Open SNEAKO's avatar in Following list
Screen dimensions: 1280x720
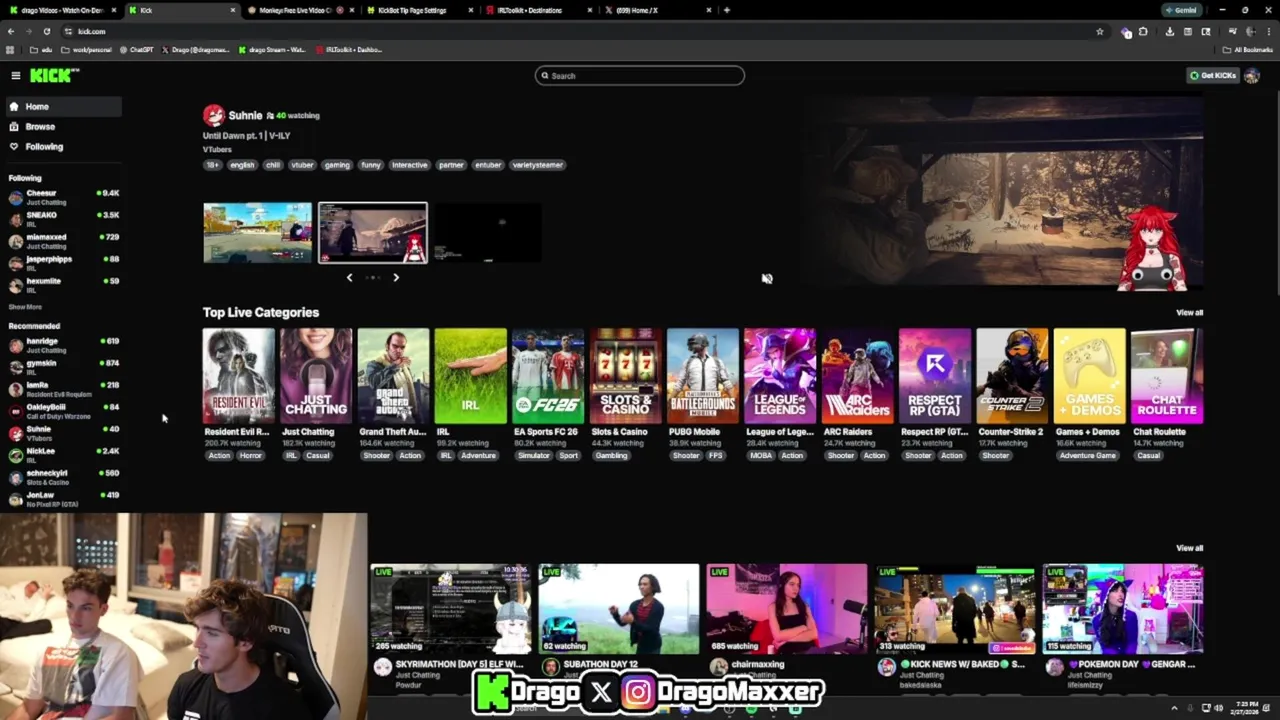tap(16, 219)
